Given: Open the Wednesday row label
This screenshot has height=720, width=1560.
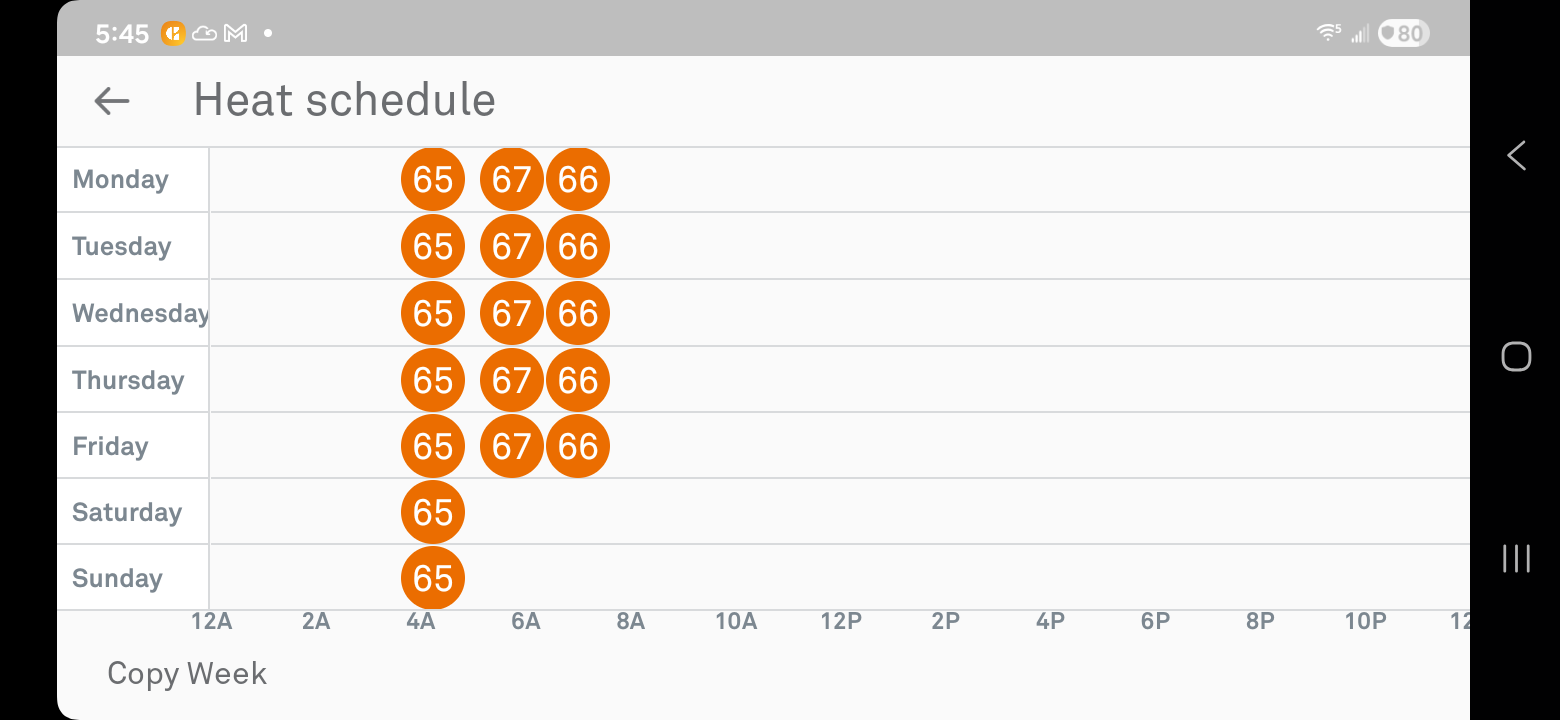Looking at the screenshot, I should (x=140, y=313).
